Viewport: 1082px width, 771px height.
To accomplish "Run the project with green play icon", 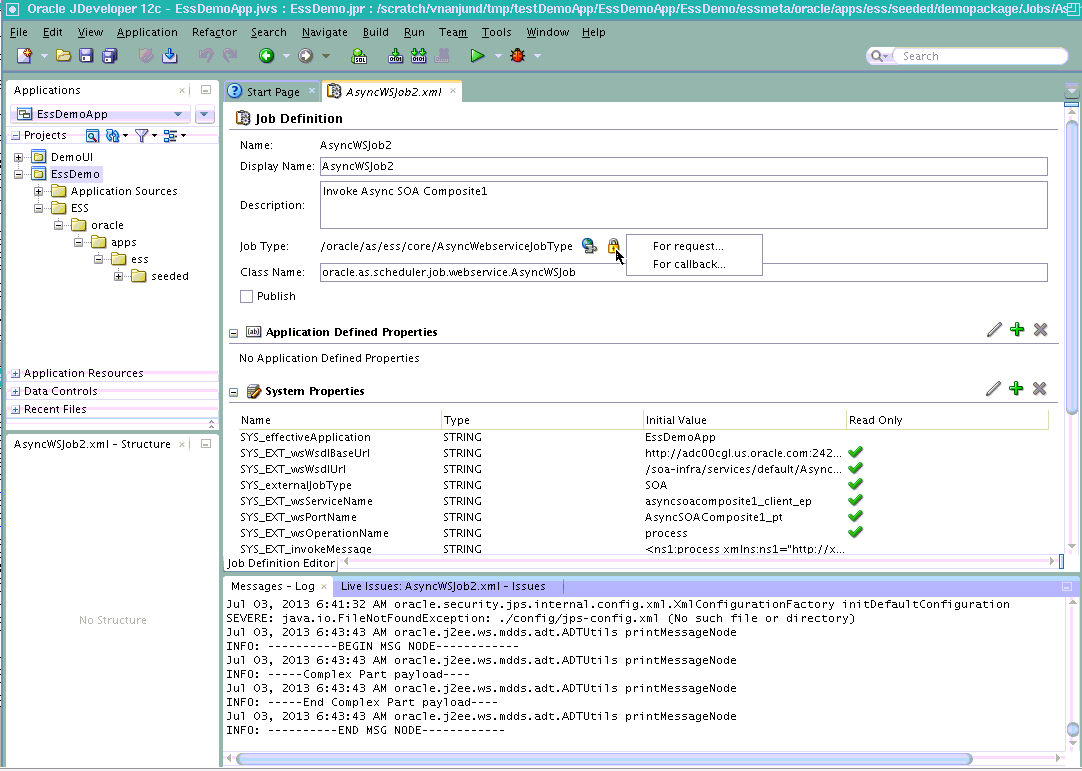I will coord(477,56).
